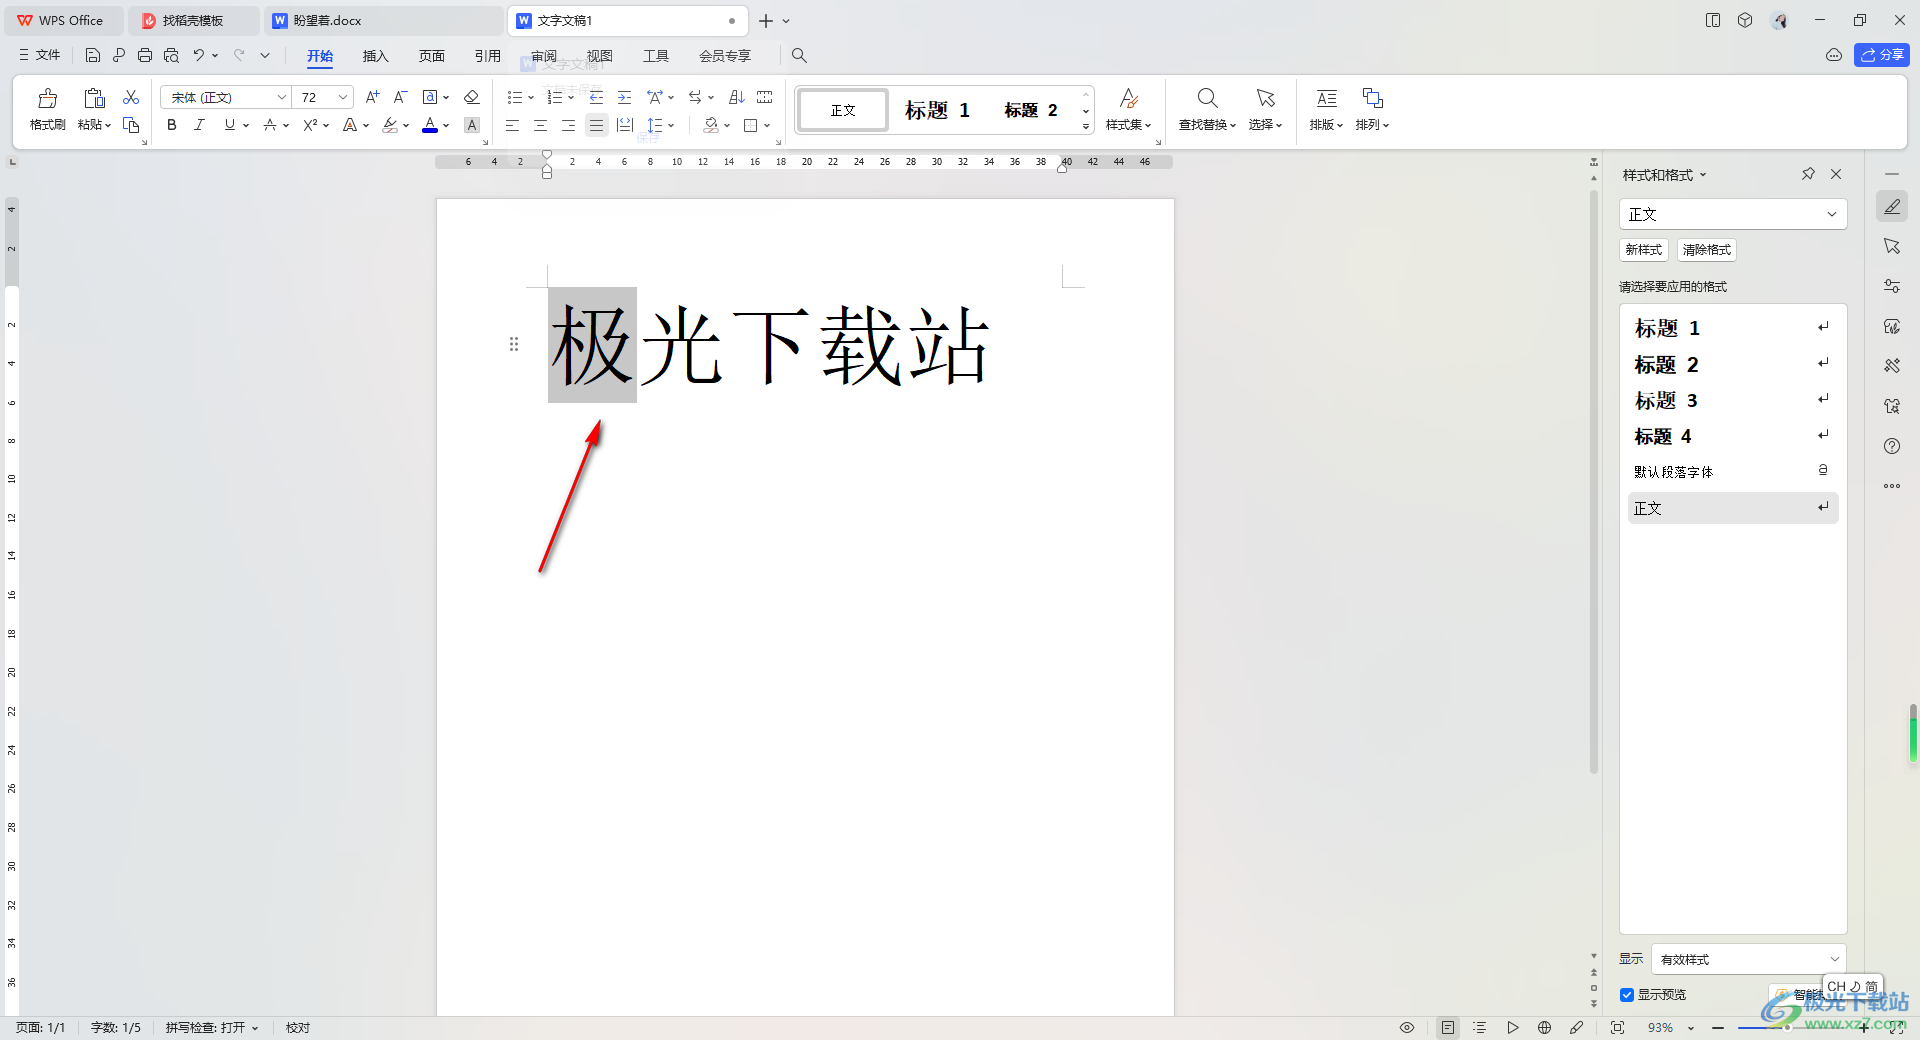
Task: Open the current style dropdown 正文 in pane
Action: click(x=1733, y=214)
